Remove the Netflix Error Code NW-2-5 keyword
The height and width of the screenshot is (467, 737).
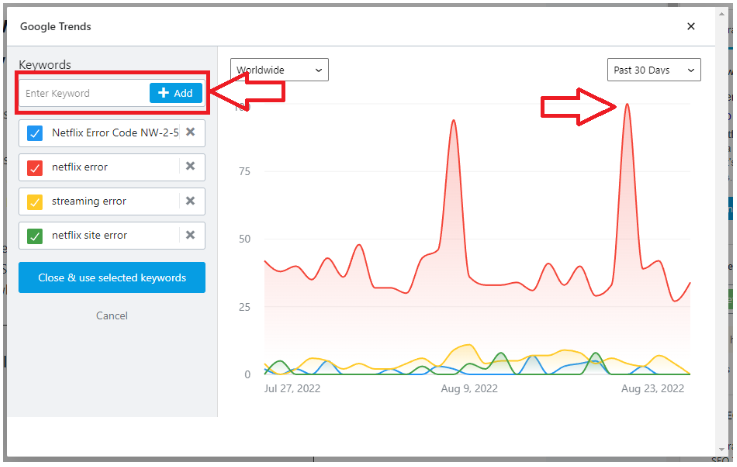(x=190, y=132)
